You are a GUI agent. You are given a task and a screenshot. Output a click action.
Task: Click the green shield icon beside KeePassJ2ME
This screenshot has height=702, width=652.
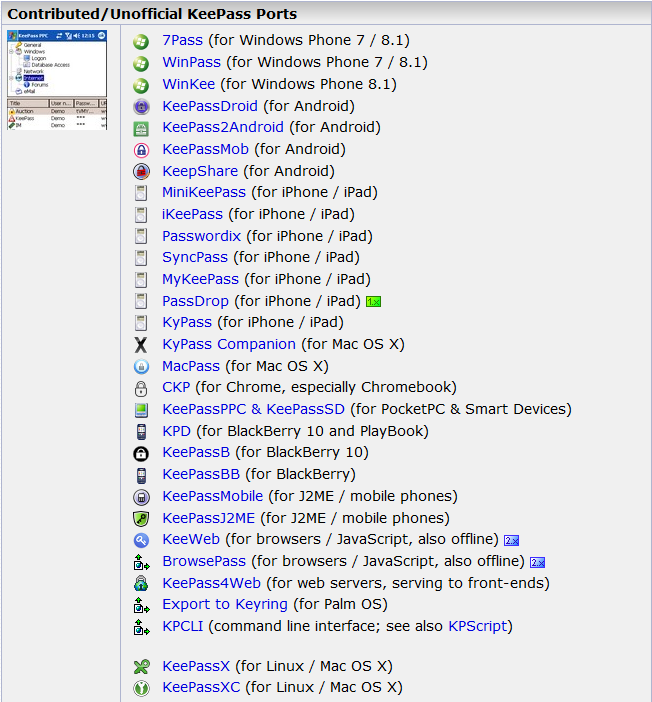tap(141, 519)
